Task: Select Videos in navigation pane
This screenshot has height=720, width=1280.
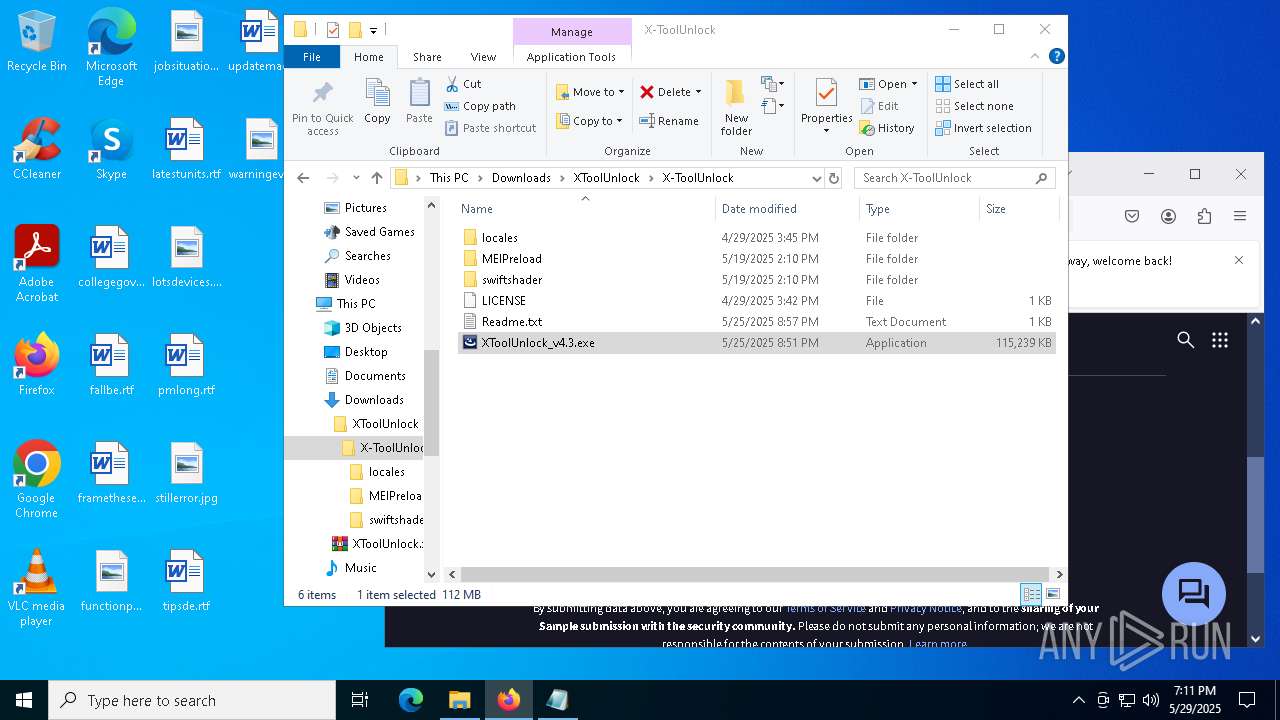Action: click(362, 280)
